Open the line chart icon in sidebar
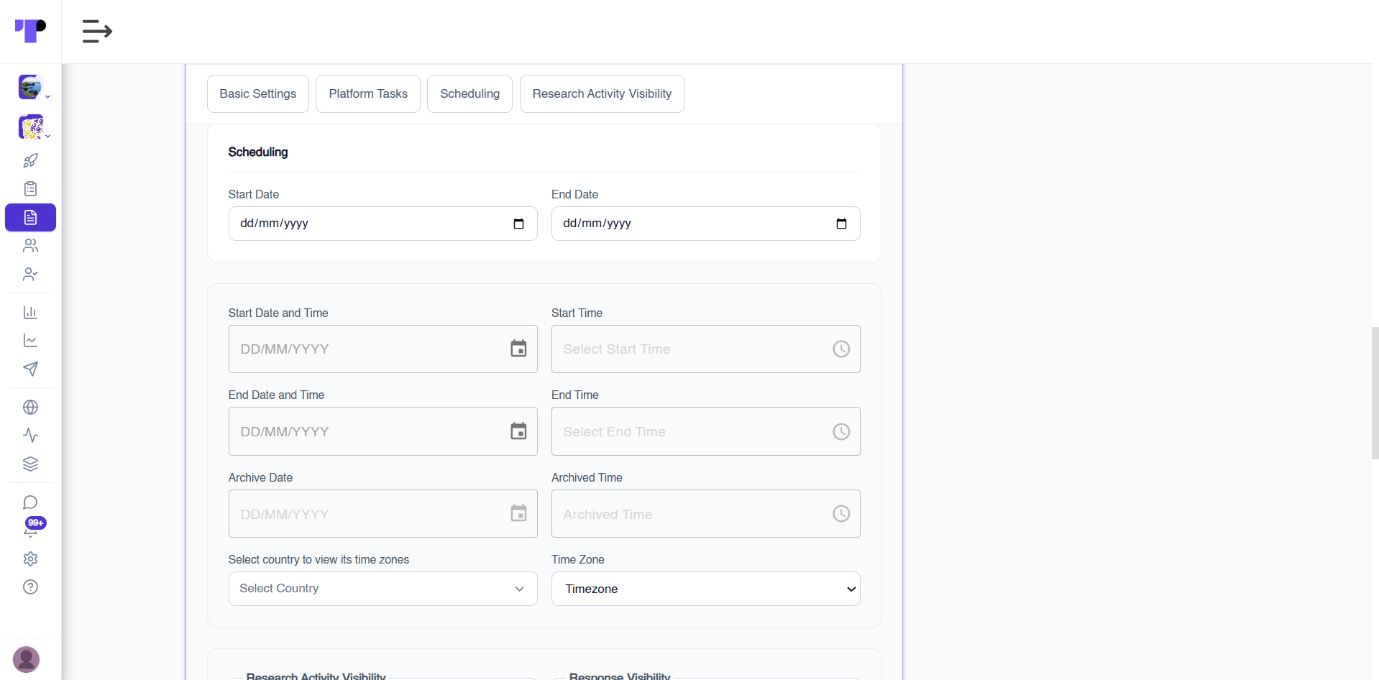The image size is (1379, 680). tap(30, 340)
